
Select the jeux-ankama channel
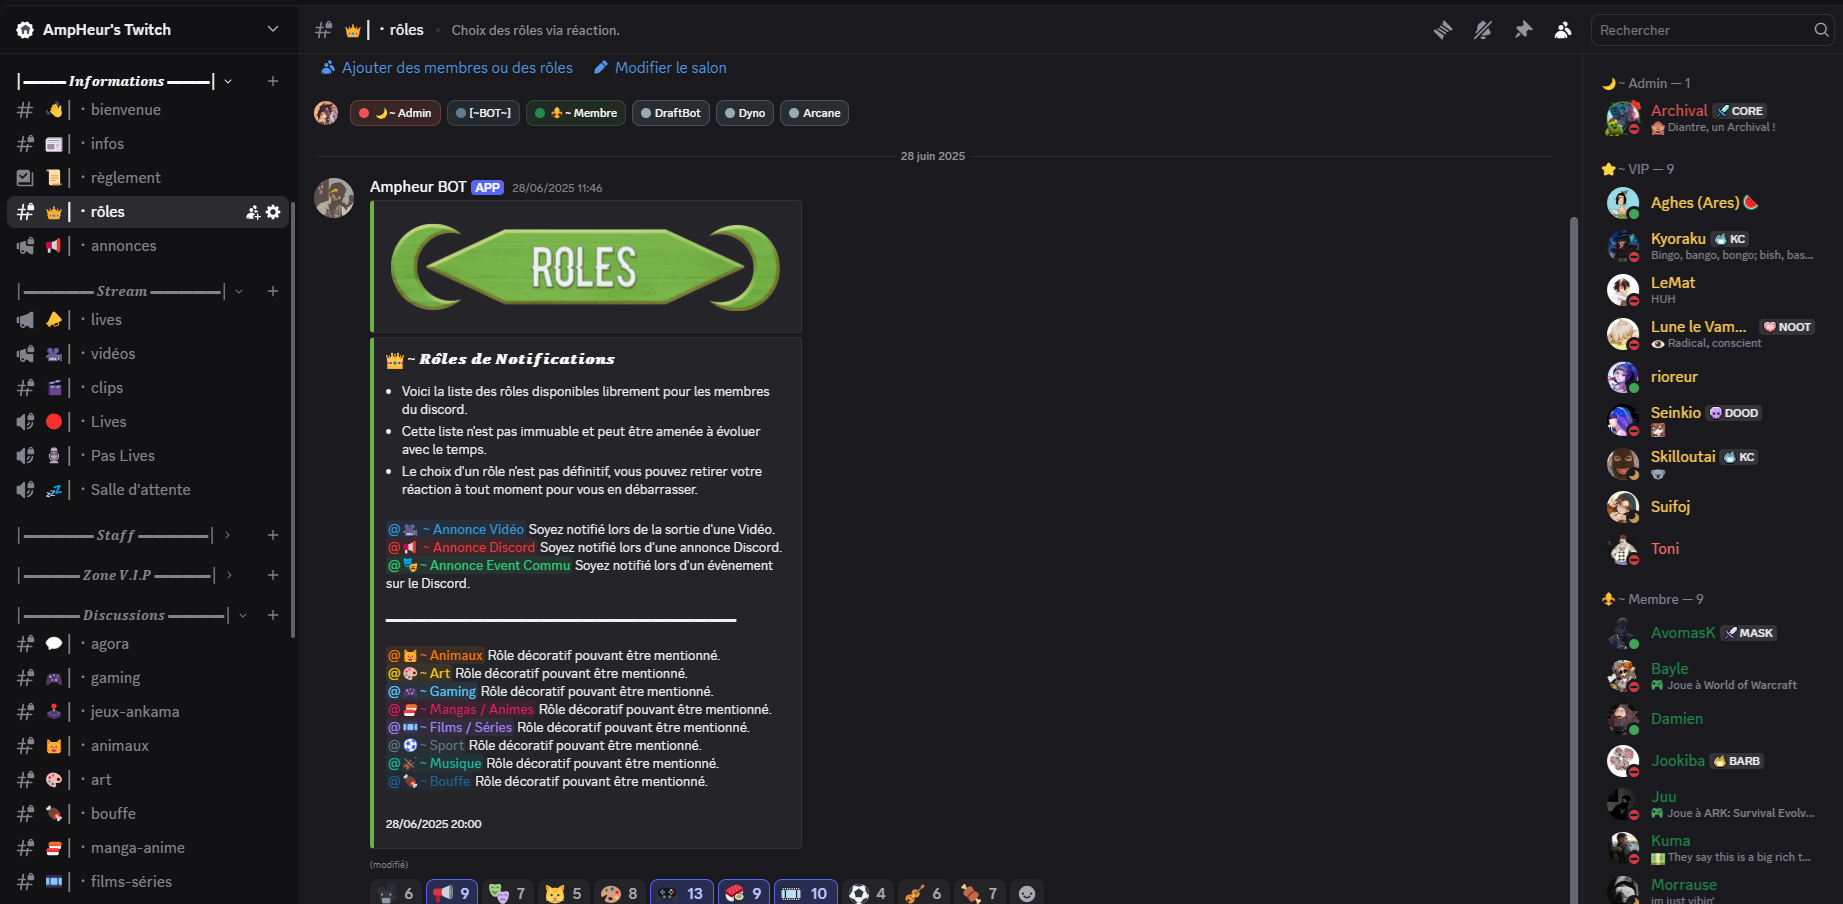[x=148, y=712]
